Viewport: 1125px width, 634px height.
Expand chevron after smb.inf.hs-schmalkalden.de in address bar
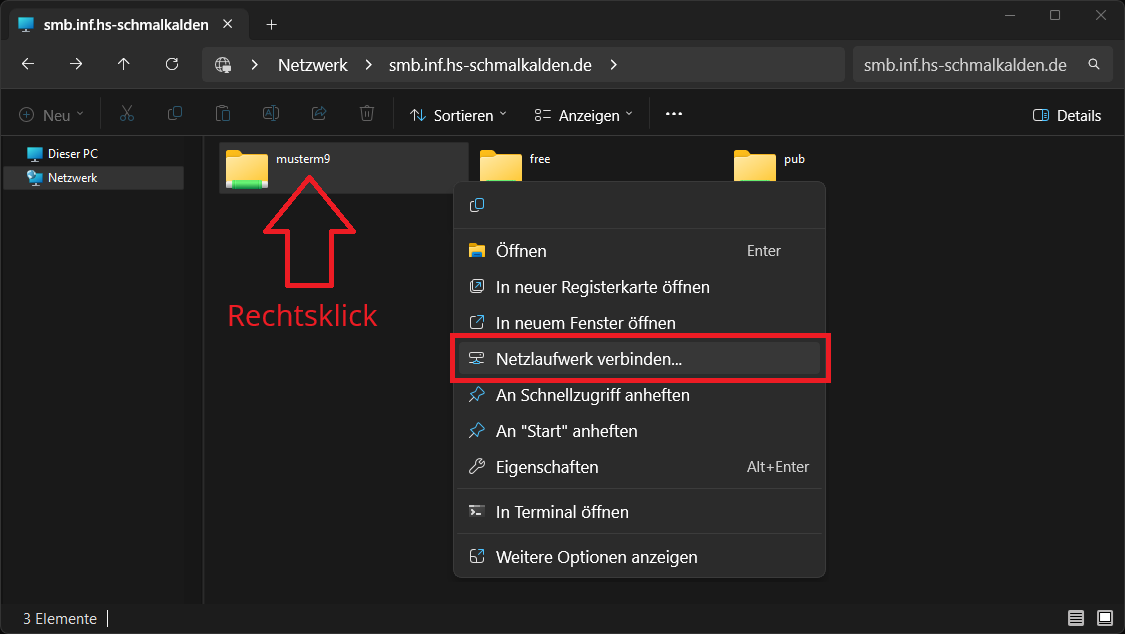point(614,65)
